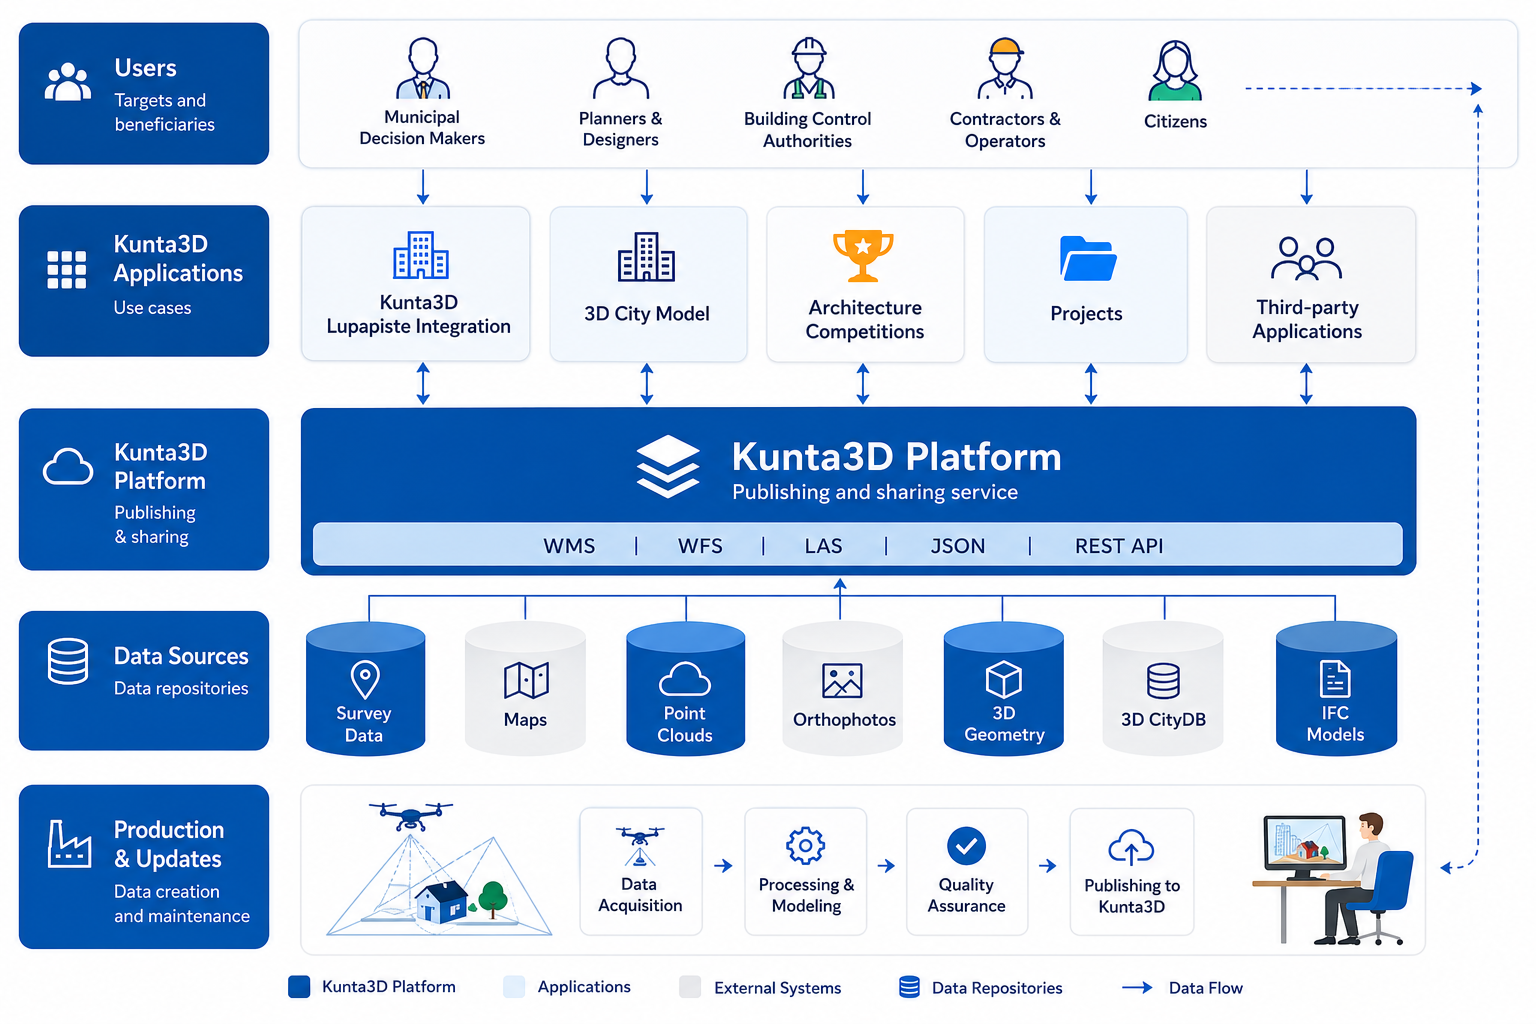Image resolution: width=1536 pixels, height=1024 pixels.
Task: Click the Maps folded map icon
Action: (x=526, y=680)
